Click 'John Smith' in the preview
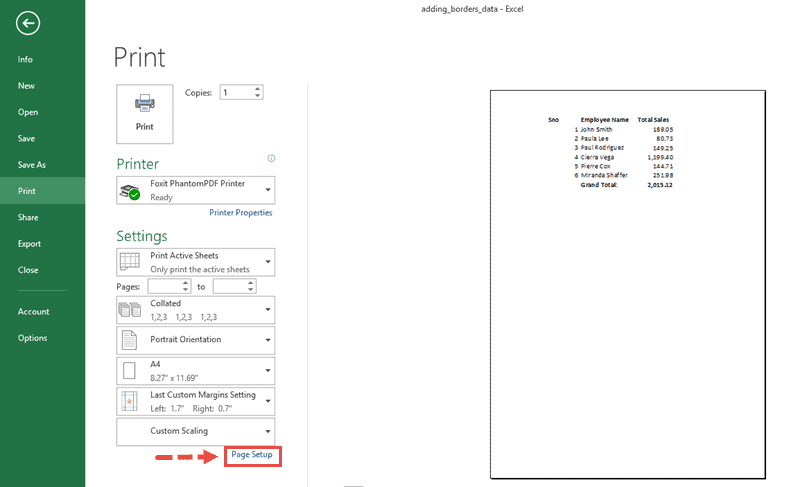This screenshot has height=487, width=800. coord(596,130)
